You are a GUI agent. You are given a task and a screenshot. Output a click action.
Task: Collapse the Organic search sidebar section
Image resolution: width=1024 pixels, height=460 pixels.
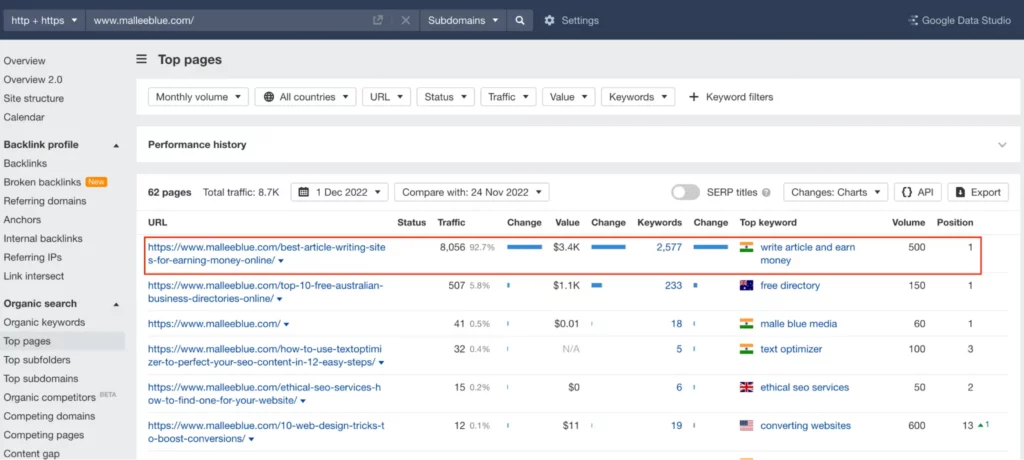tap(116, 304)
